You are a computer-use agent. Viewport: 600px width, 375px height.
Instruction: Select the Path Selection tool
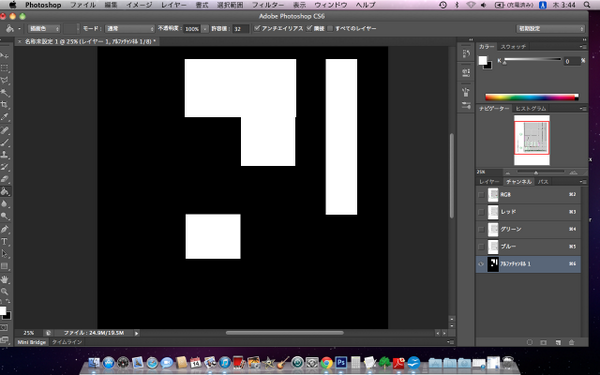[x=5, y=253]
